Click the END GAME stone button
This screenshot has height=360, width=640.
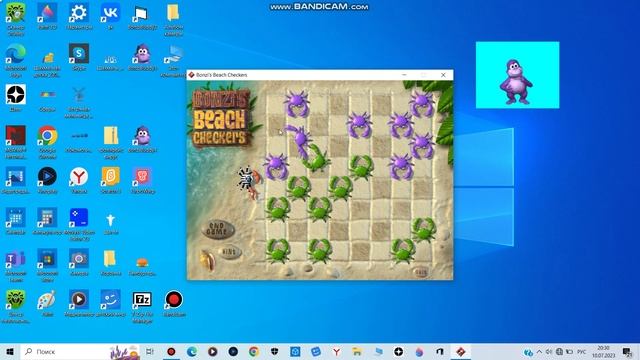click(218, 230)
